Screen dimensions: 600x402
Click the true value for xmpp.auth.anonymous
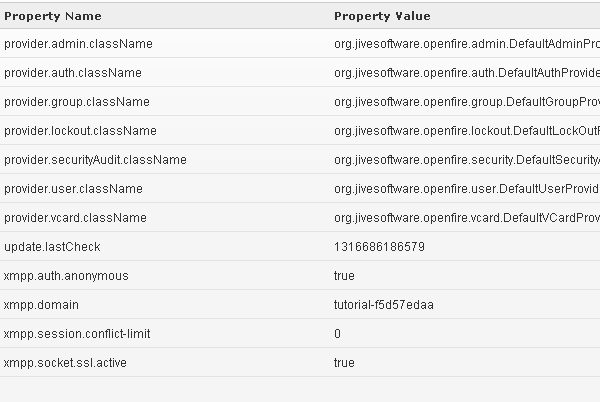point(344,276)
